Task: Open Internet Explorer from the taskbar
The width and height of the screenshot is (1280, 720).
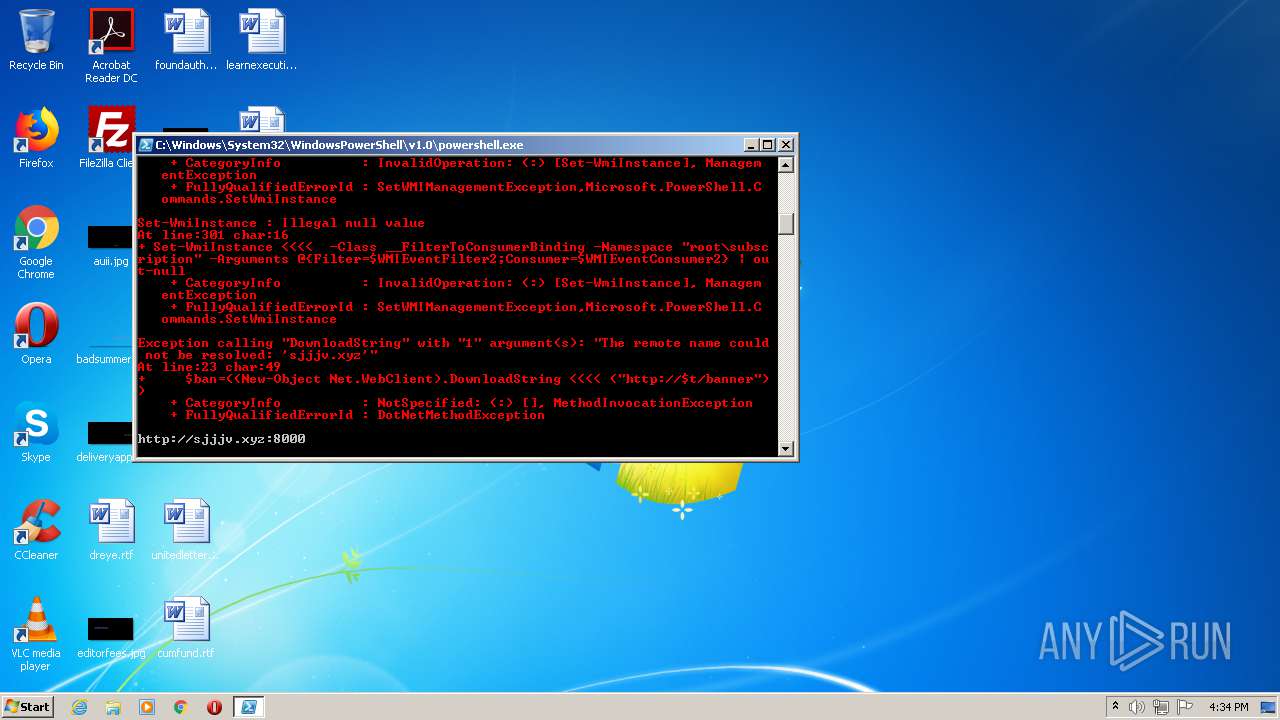Action: point(79,707)
